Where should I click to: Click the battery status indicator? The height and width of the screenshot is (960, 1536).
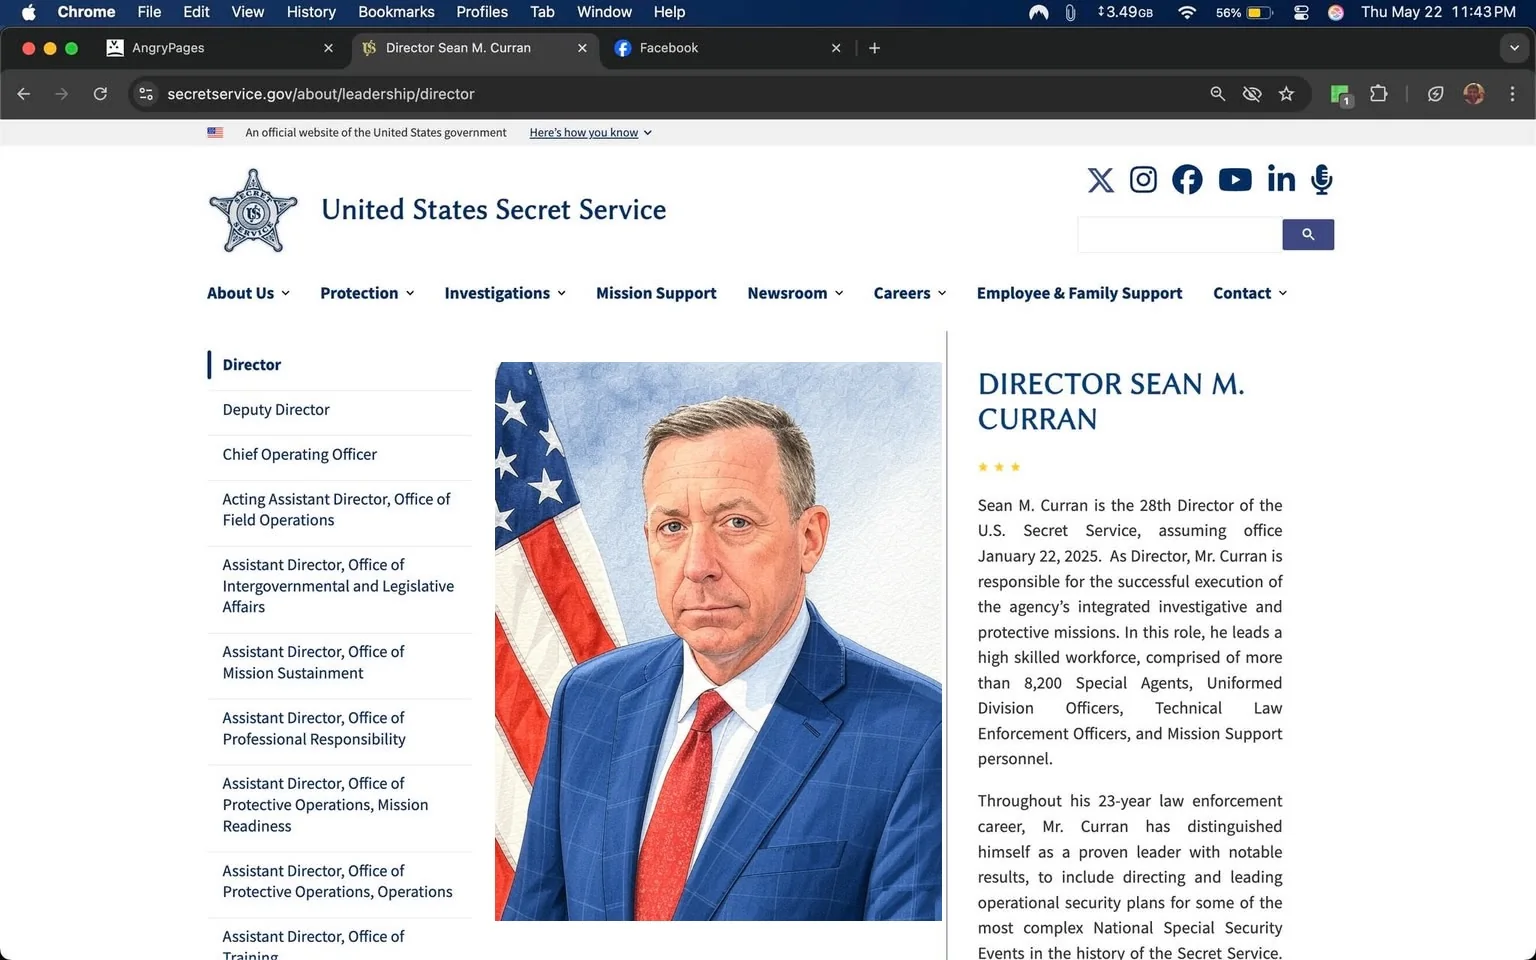pos(1244,12)
